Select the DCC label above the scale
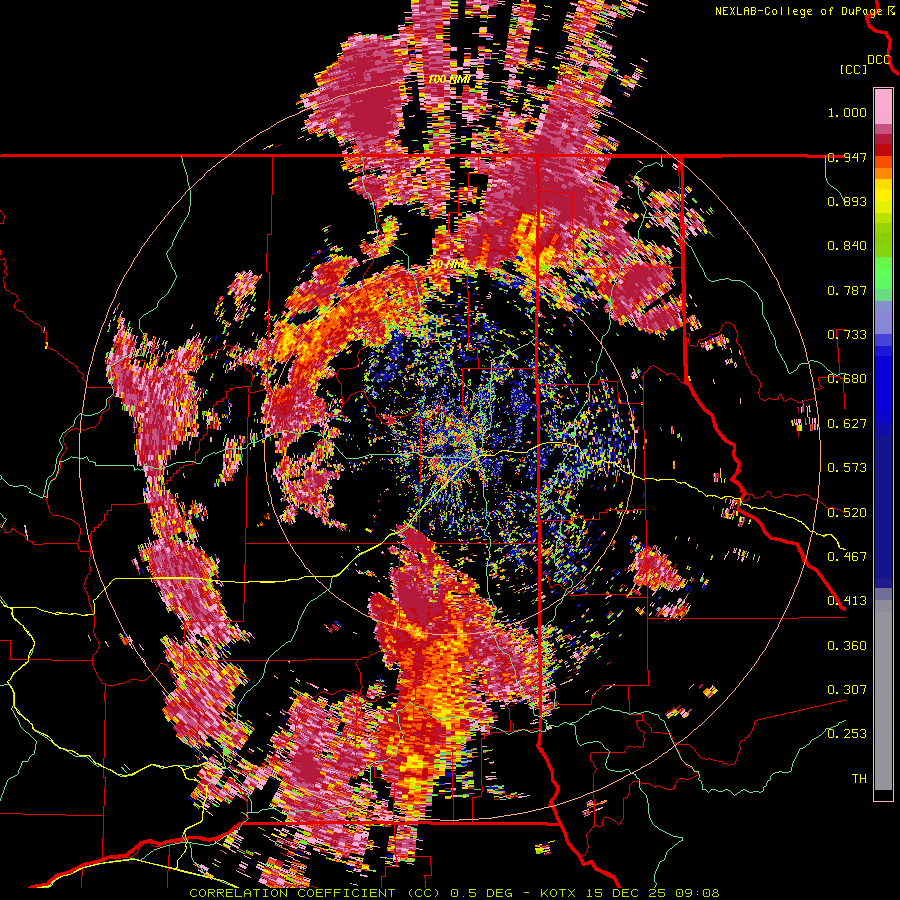The height and width of the screenshot is (900, 900). click(879, 60)
